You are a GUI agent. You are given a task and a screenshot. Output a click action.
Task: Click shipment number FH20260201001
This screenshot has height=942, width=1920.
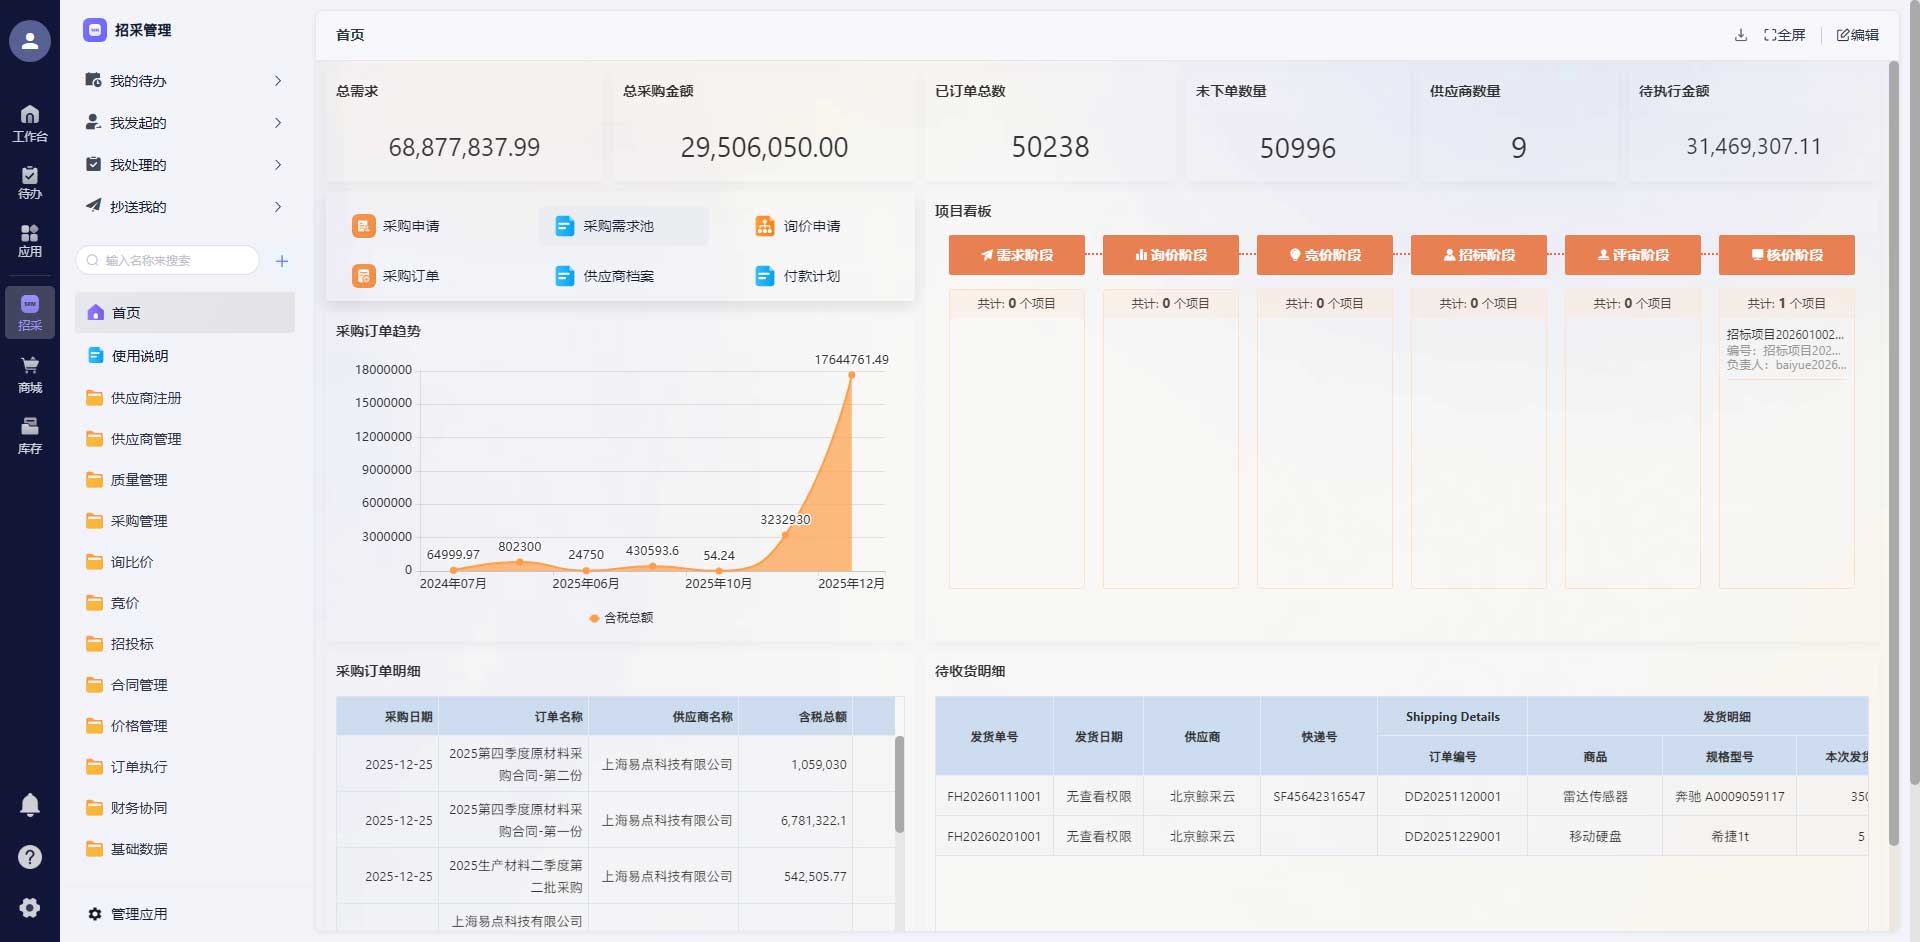tap(994, 837)
